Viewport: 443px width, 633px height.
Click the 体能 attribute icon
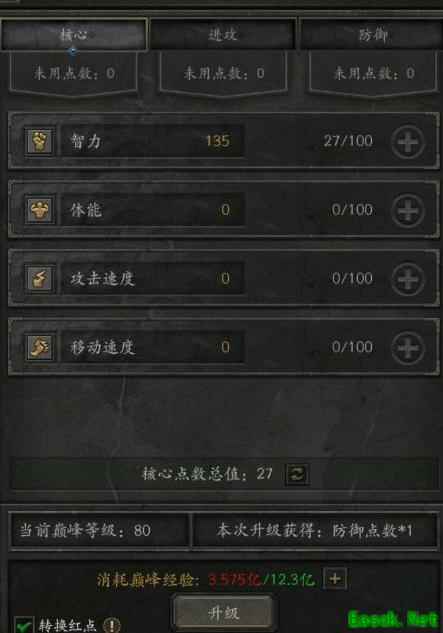click(39, 210)
